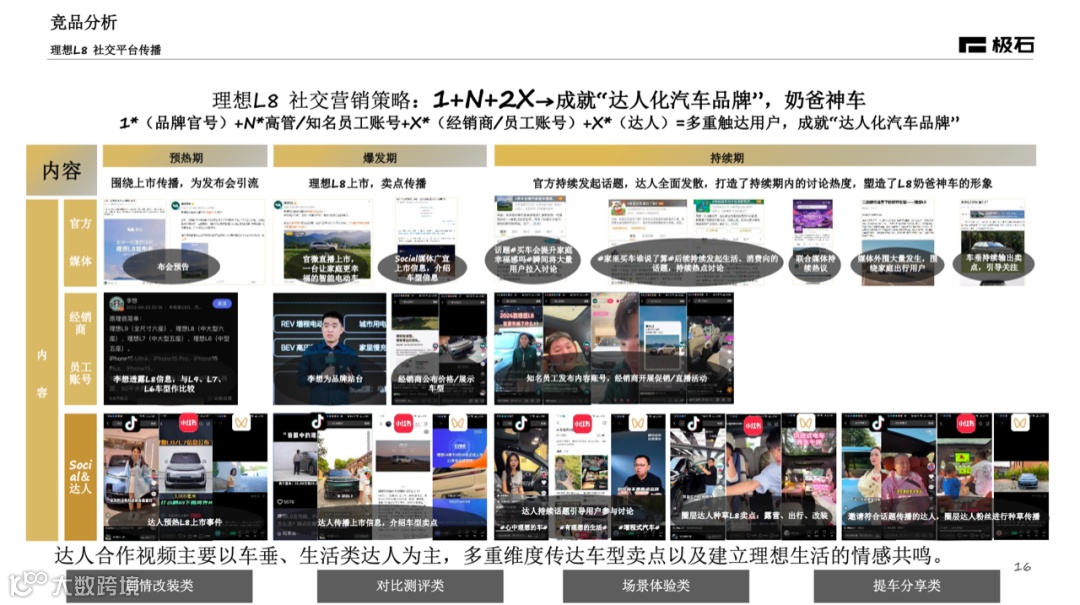The height and width of the screenshot is (605, 1080).
Task: Click the 场景体验类 button
Action: [656, 586]
